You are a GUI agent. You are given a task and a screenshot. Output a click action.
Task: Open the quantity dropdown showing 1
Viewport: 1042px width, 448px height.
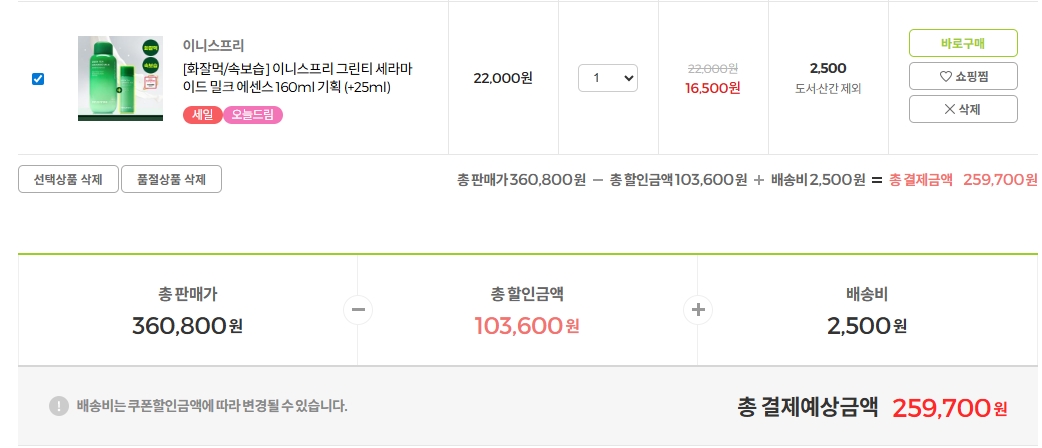point(608,78)
